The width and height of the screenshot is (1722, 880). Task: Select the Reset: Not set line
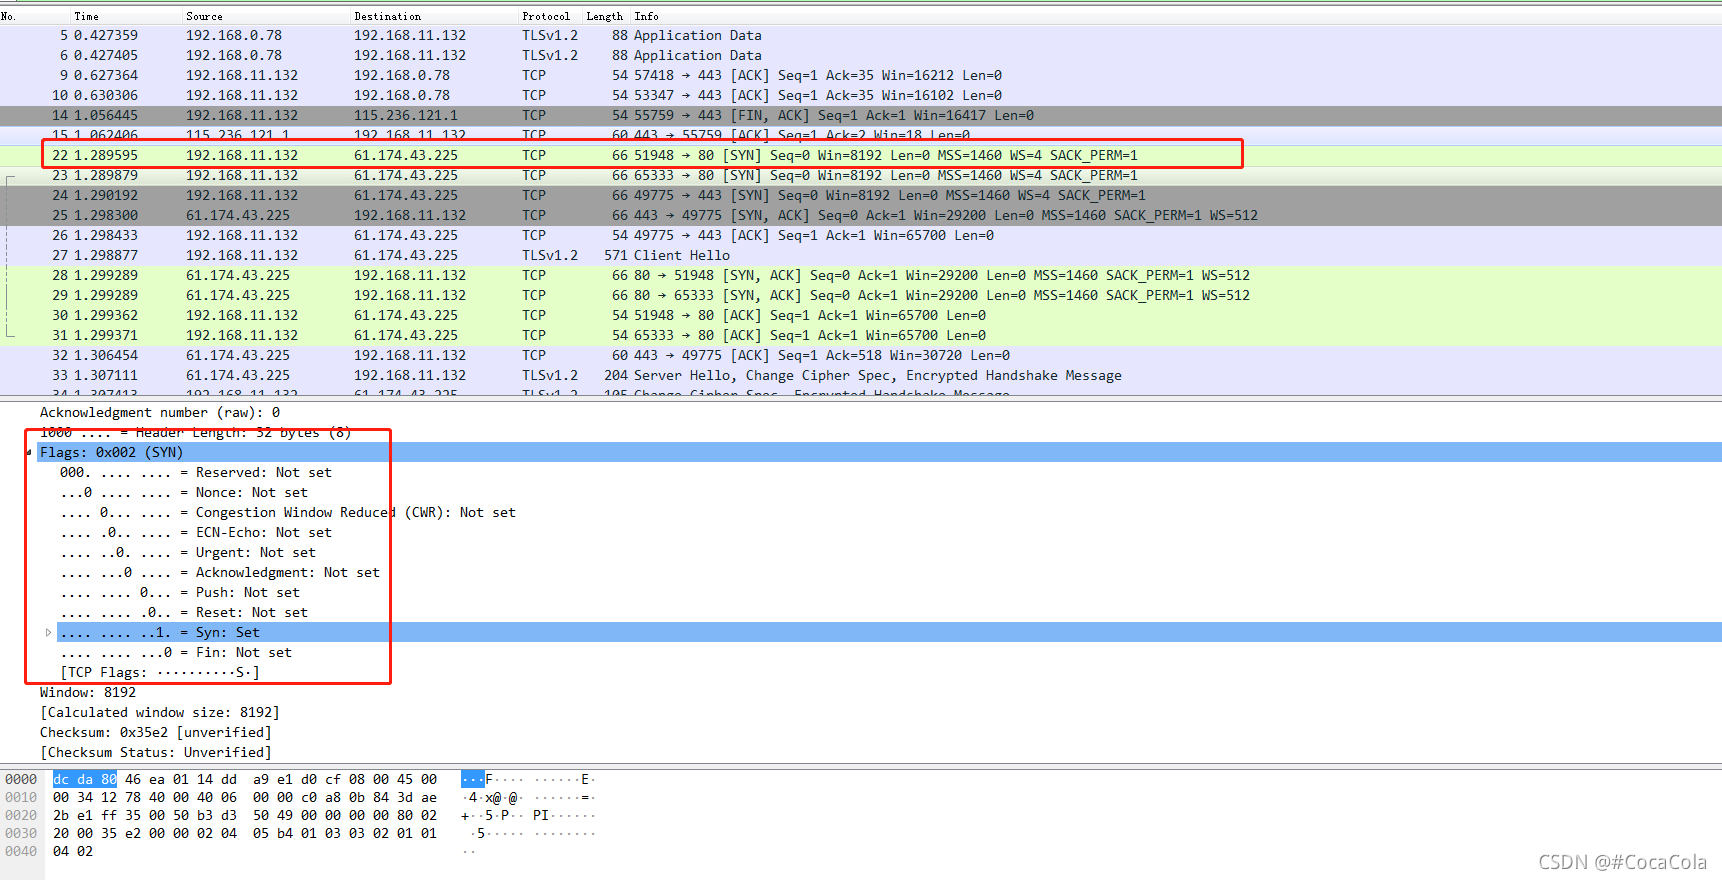point(183,612)
